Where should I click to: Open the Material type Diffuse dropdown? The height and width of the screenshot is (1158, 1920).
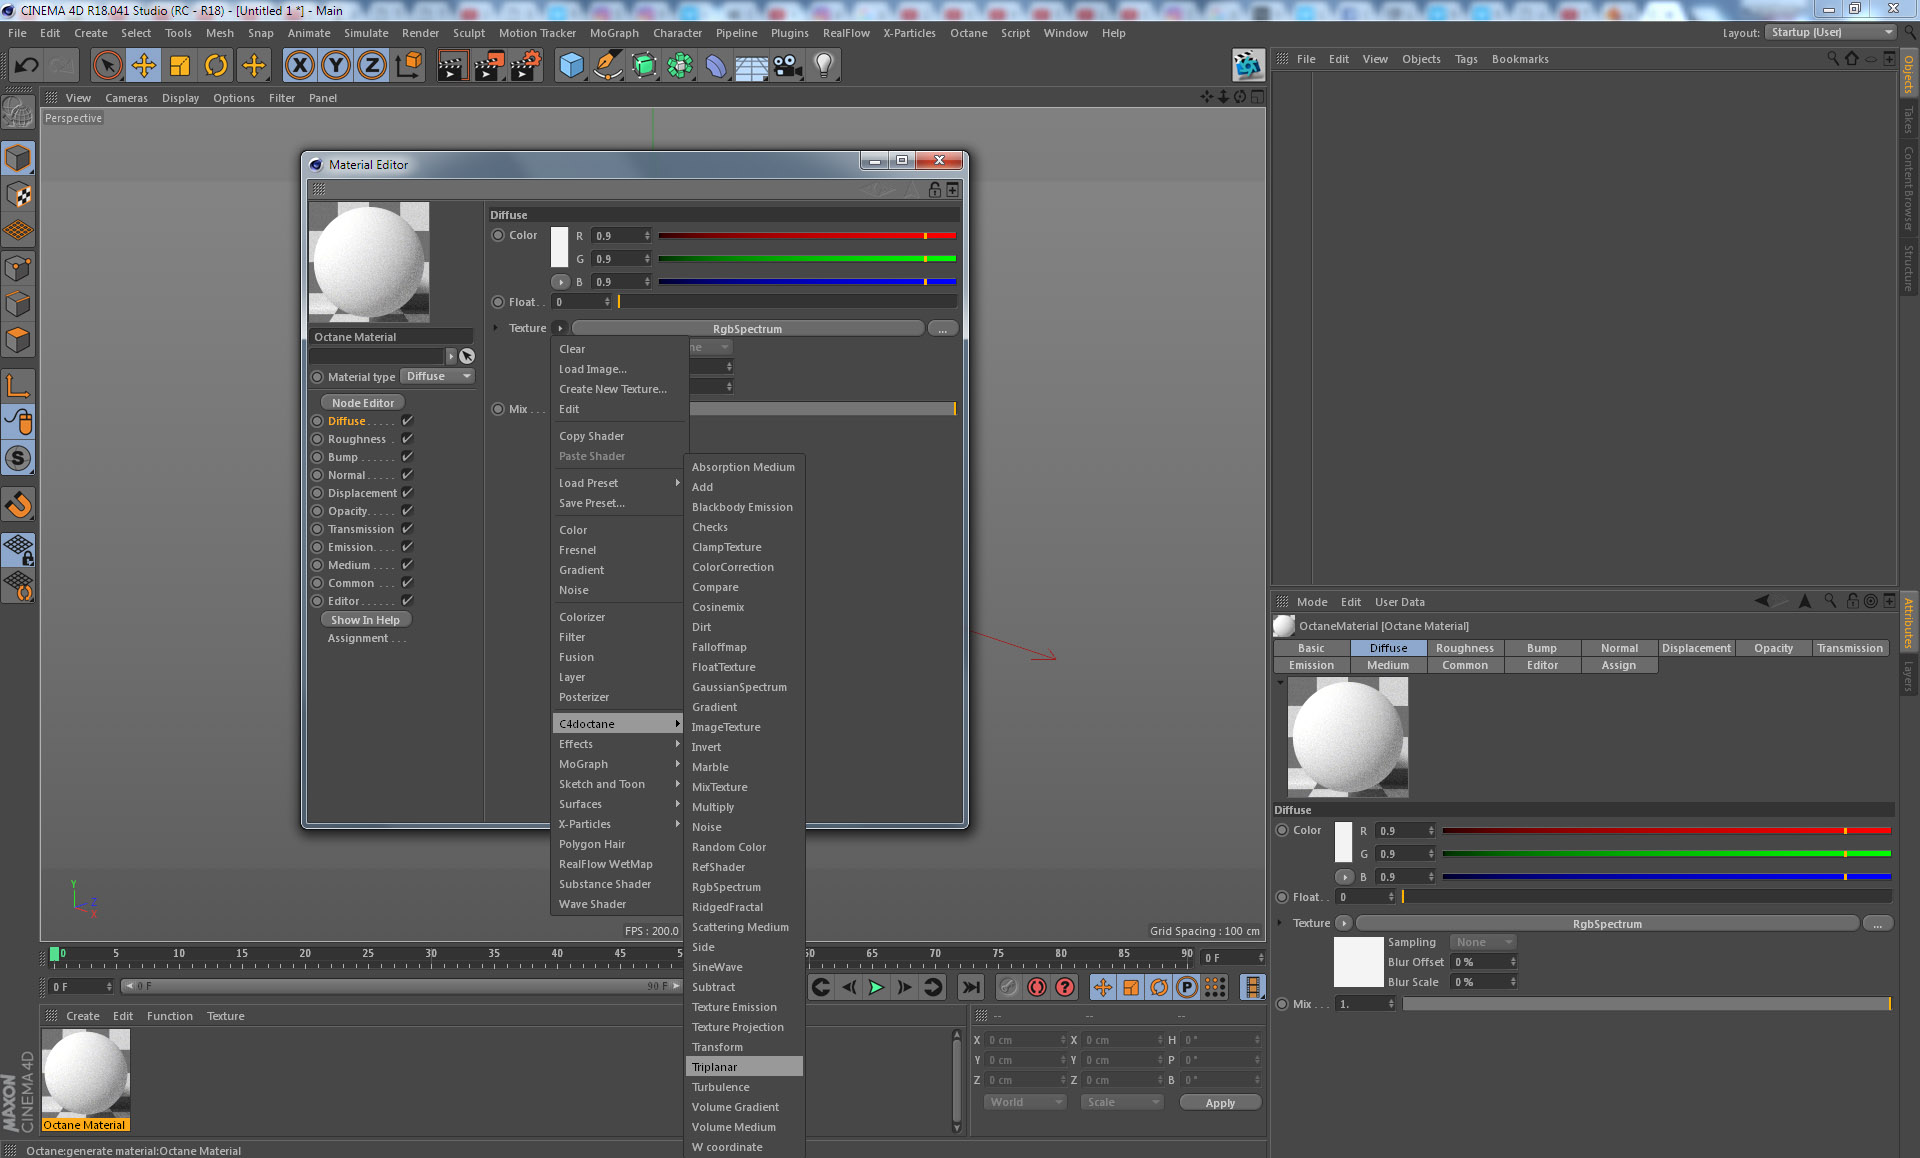coord(437,377)
